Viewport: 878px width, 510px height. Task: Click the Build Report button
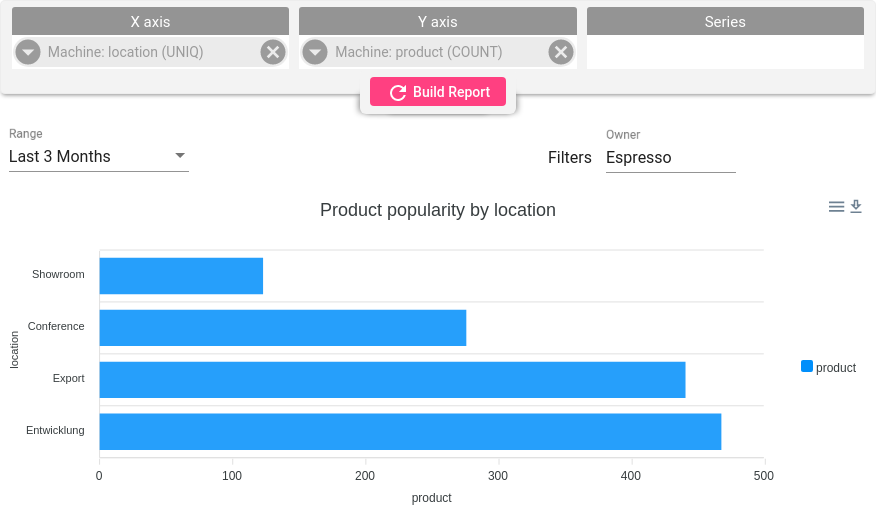pyautogui.click(x=438, y=92)
